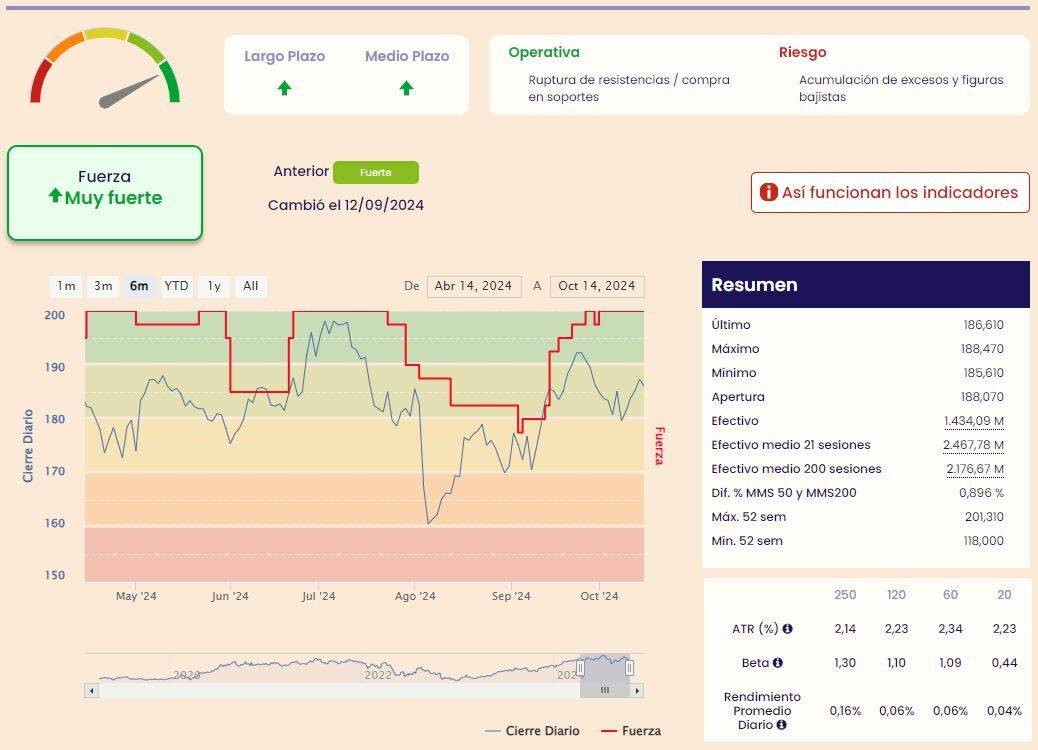Image resolution: width=1038 pixels, height=750 pixels.
Task: Click the Beta info icon
Action: (777, 663)
